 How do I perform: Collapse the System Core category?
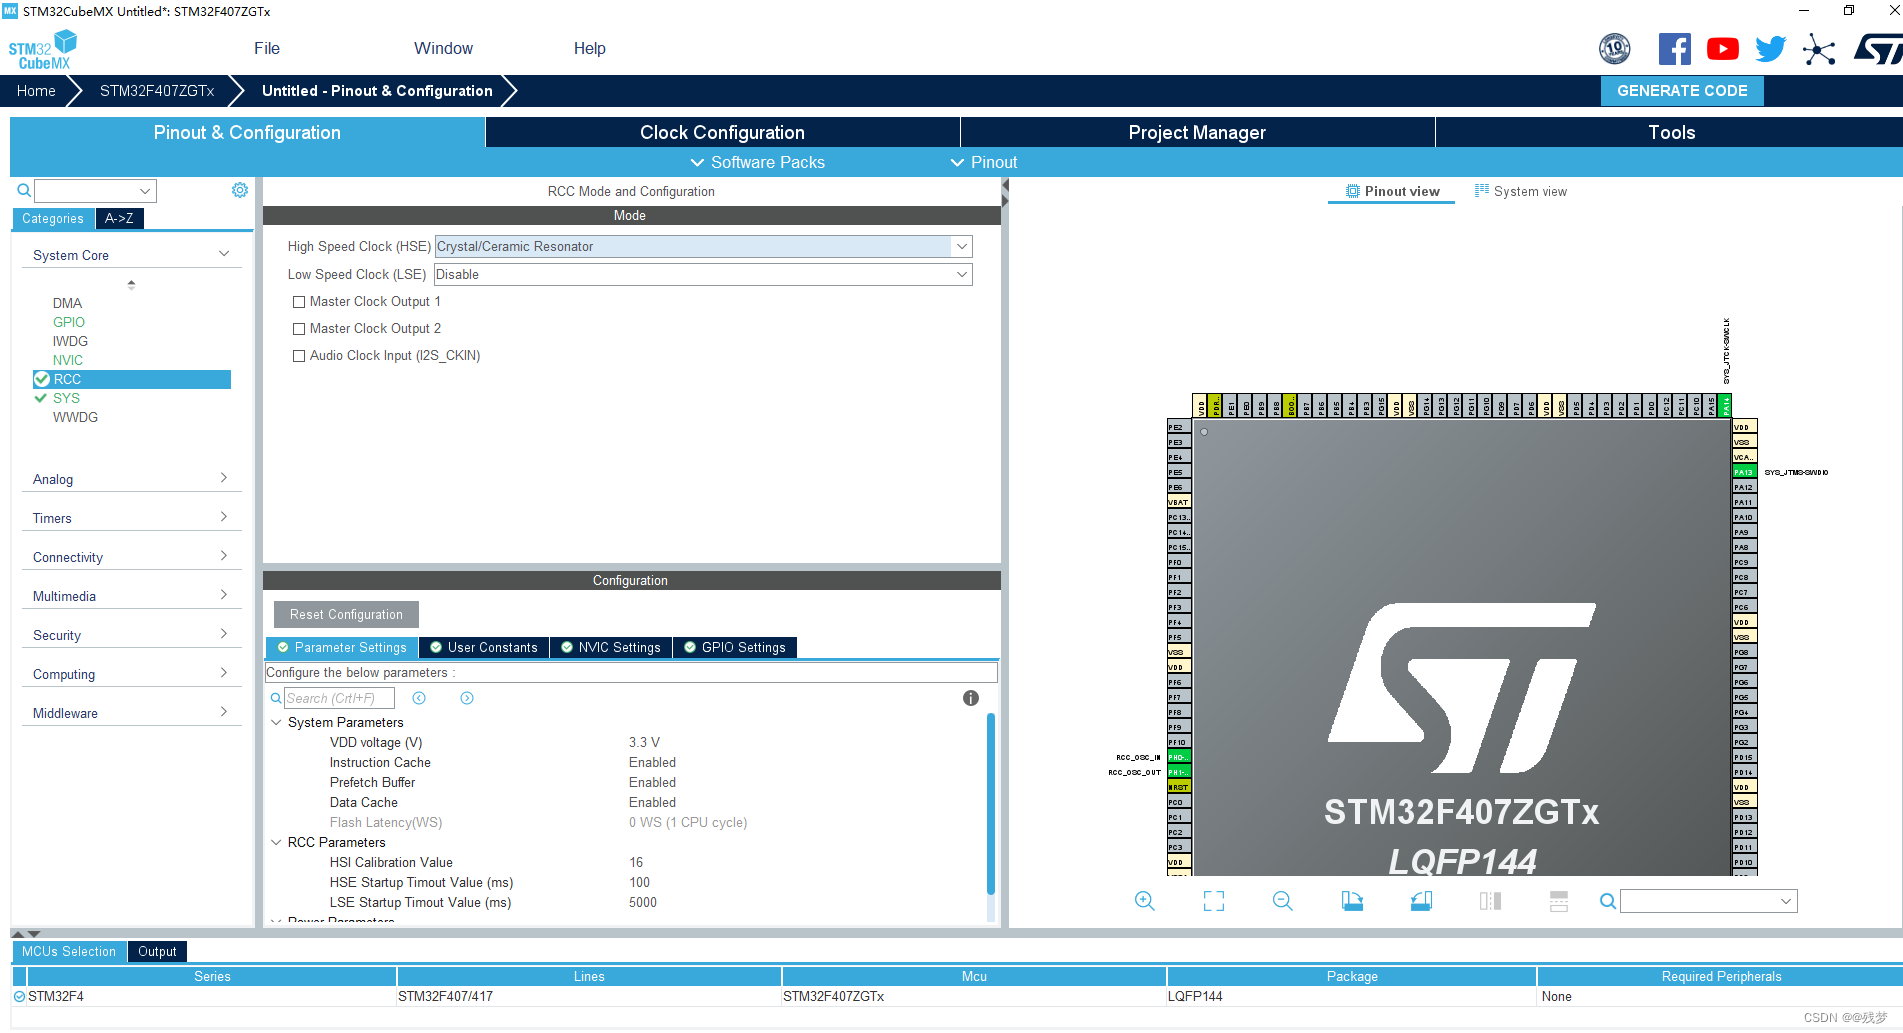224,254
